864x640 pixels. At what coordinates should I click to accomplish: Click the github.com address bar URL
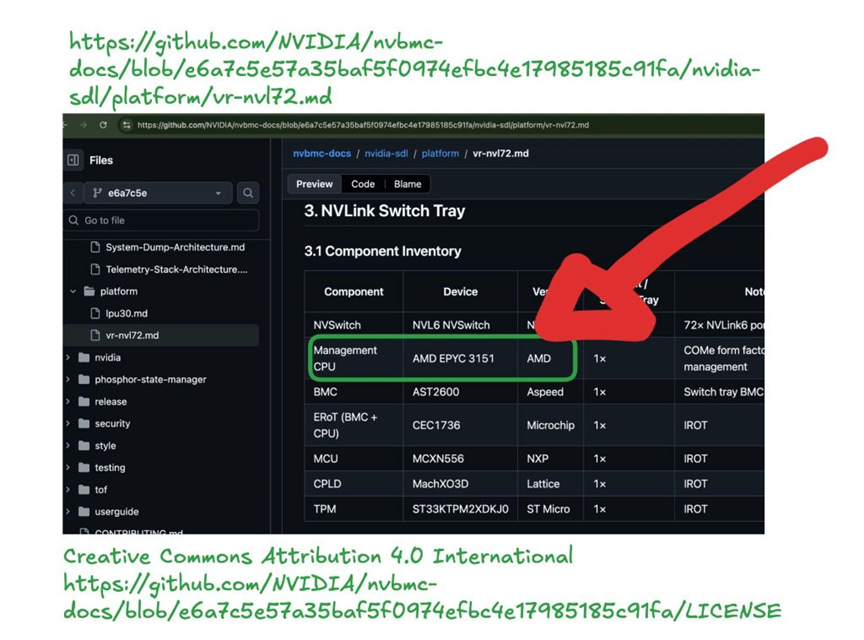tap(363, 125)
